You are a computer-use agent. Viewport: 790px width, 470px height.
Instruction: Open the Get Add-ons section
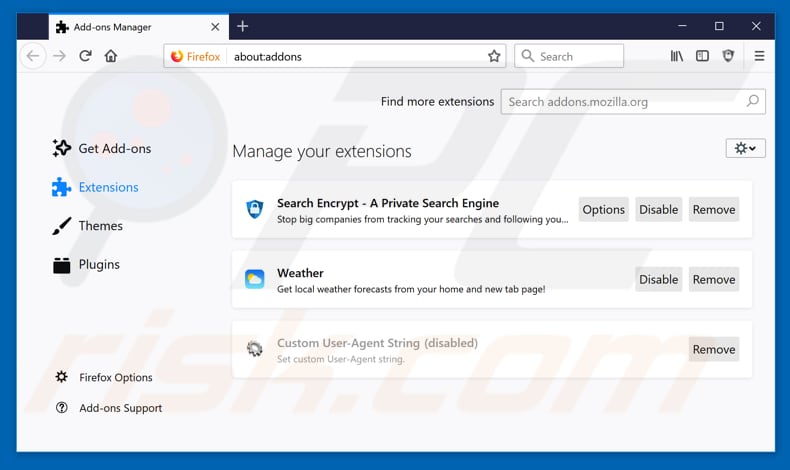[102, 148]
